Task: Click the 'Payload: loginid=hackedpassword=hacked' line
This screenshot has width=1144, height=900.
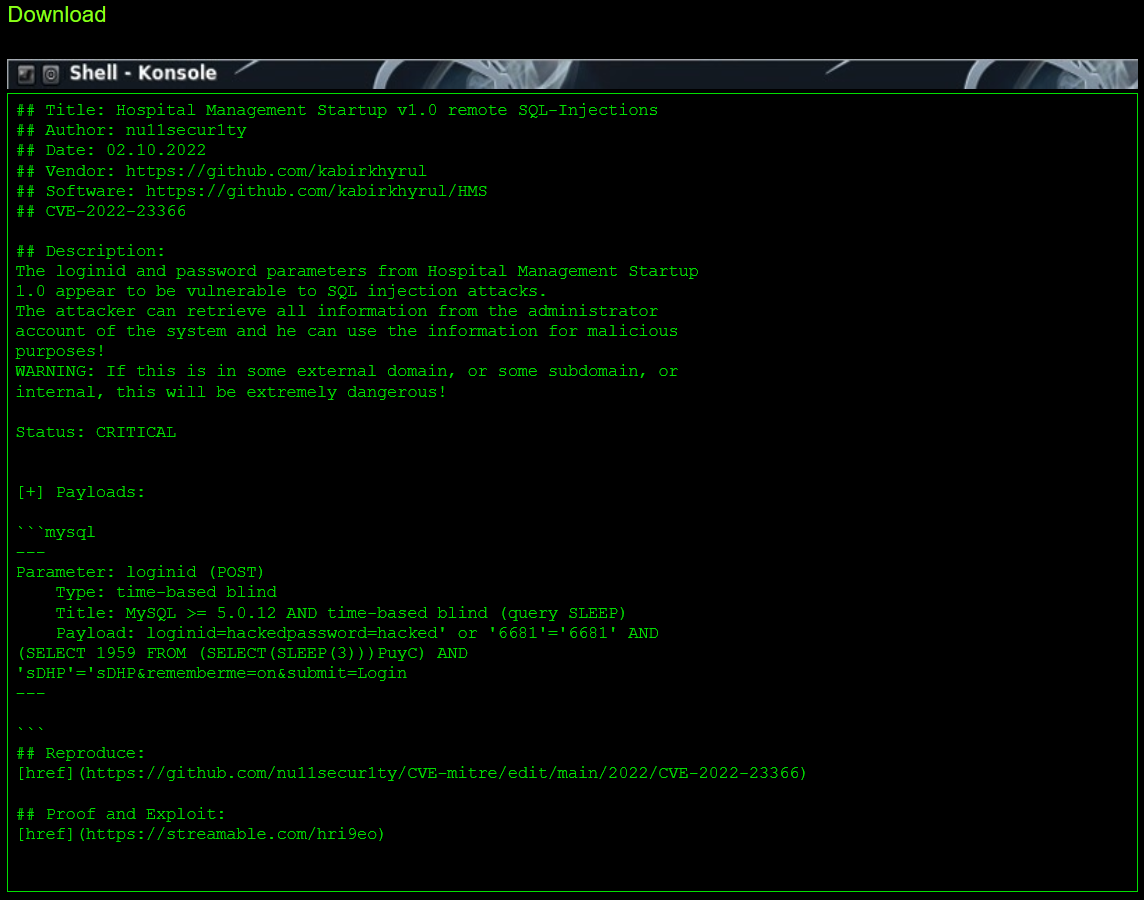Action: point(358,633)
